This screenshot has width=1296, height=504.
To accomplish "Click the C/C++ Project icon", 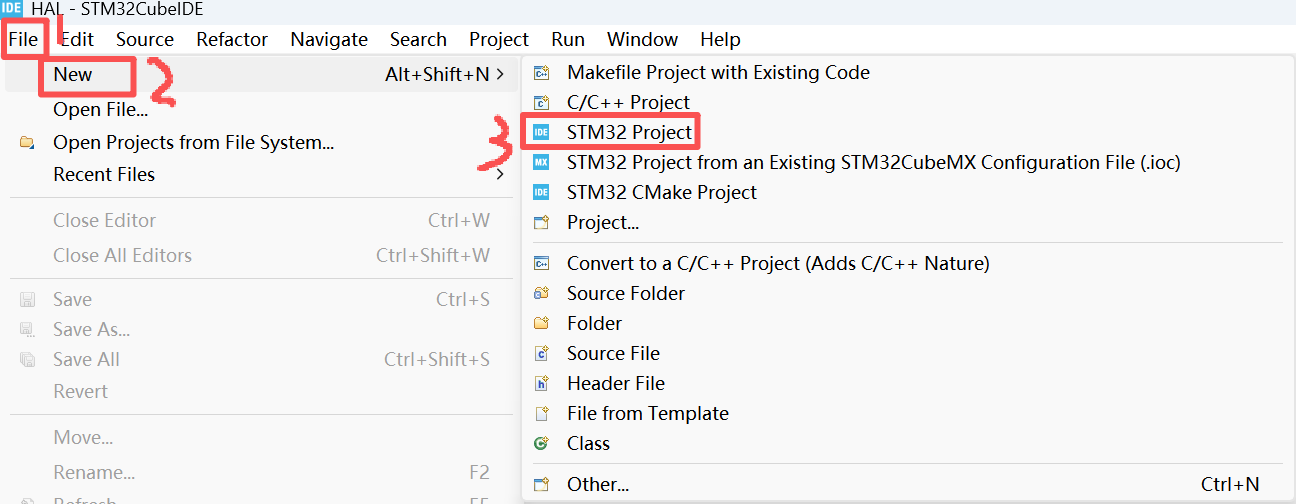I will pyautogui.click(x=542, y=102).
